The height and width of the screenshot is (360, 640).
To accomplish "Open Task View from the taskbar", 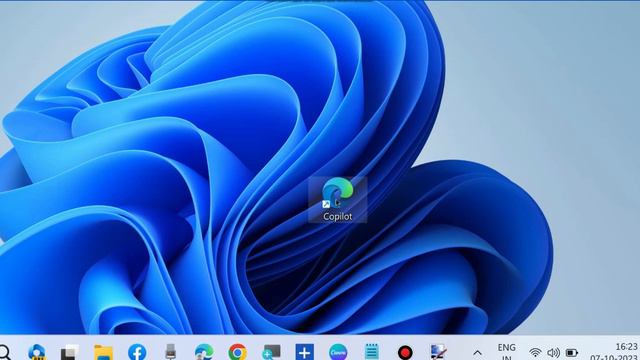I will (70, 352).
